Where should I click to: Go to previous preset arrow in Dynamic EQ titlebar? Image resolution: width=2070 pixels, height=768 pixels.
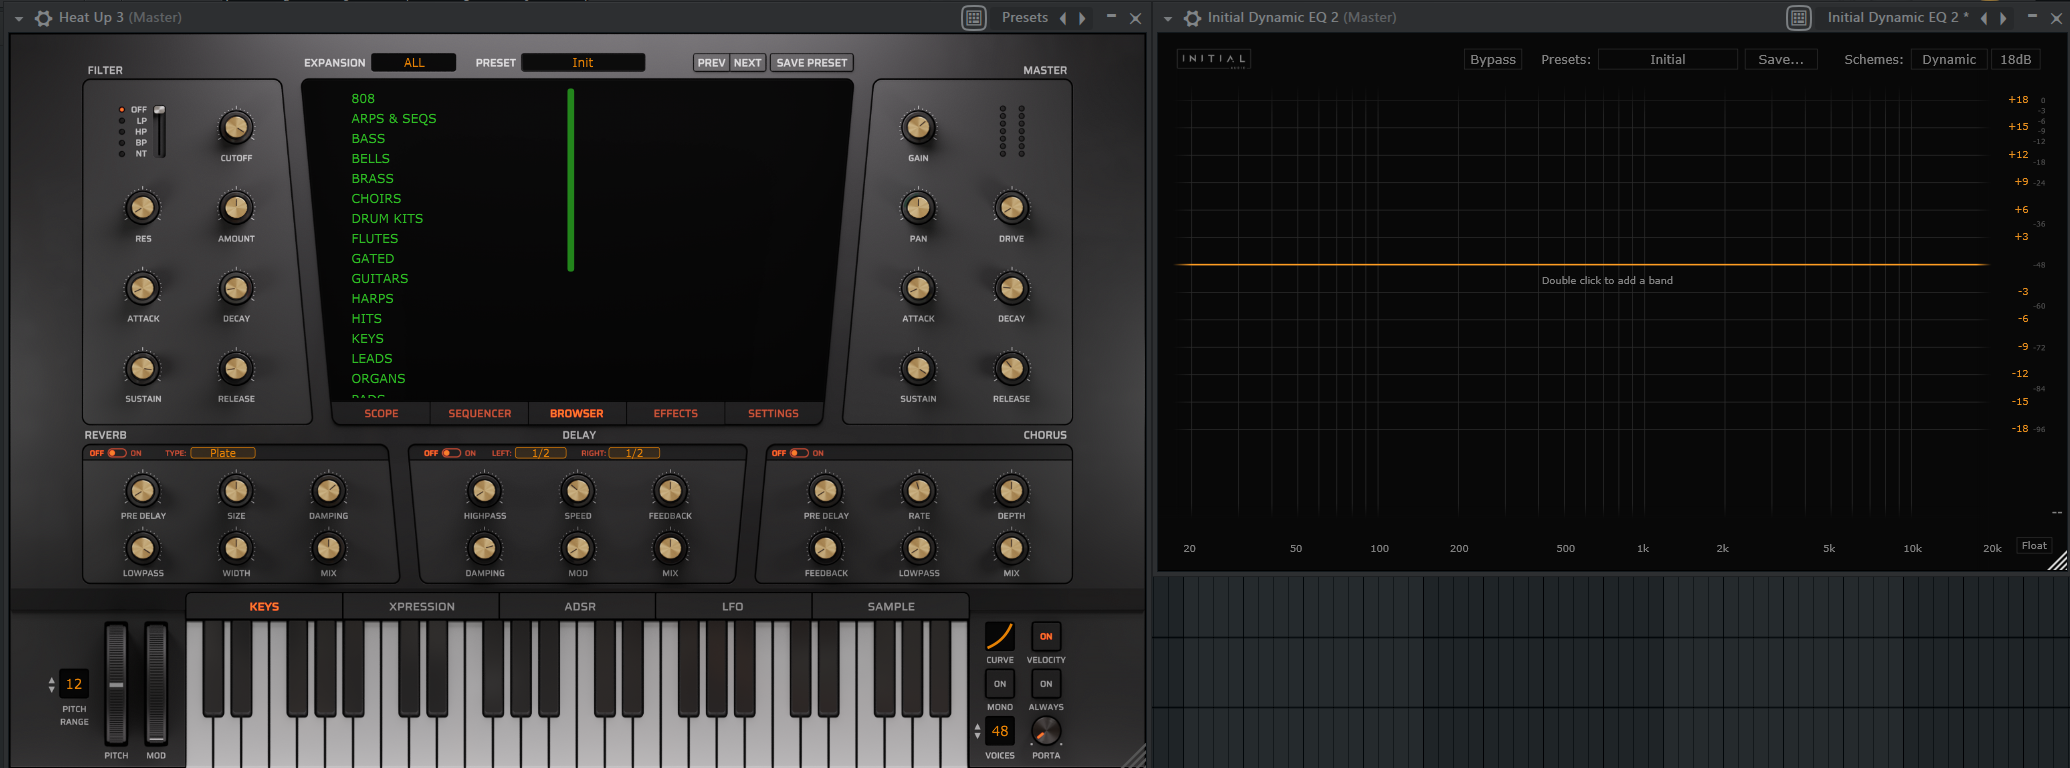pyautogui.click(x=1984, y=18)
